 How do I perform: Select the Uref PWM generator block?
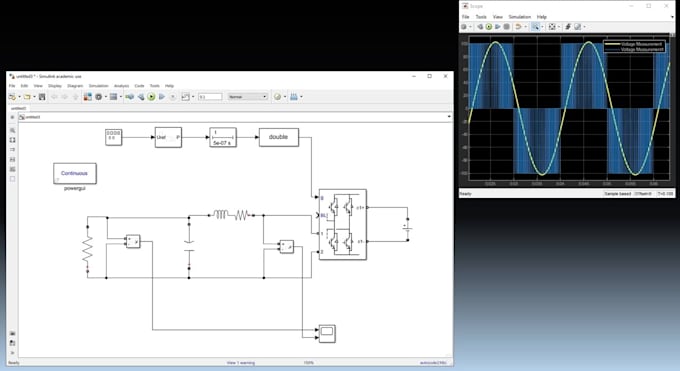point(168,137)
